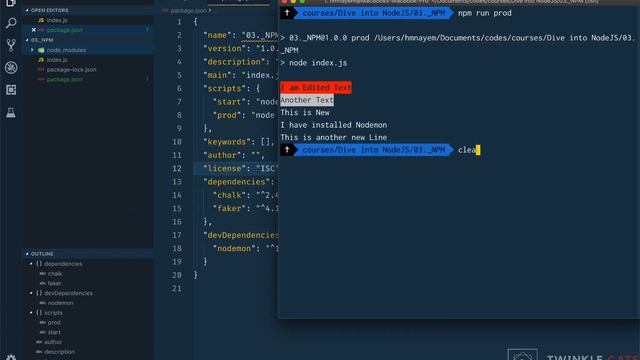Click the "faker" key on line 15

click(x=229, y=208)
